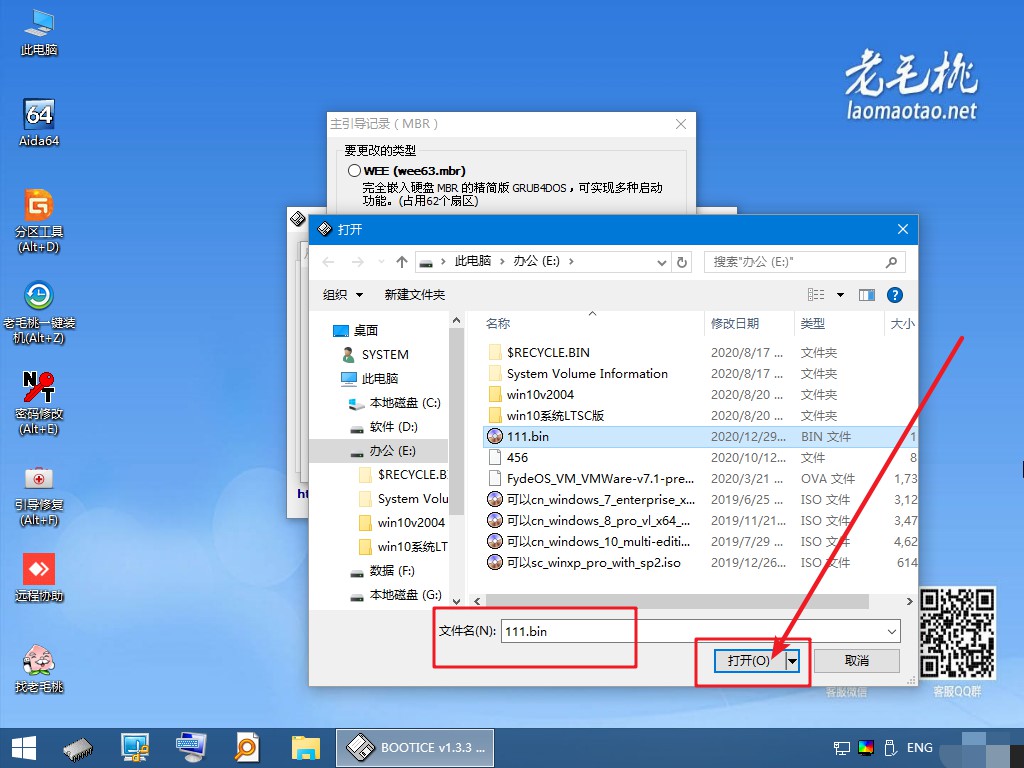Launch 远程协助 desktop icon
The height and width of the screenshot is (768, 1024).
coord(39,577)
